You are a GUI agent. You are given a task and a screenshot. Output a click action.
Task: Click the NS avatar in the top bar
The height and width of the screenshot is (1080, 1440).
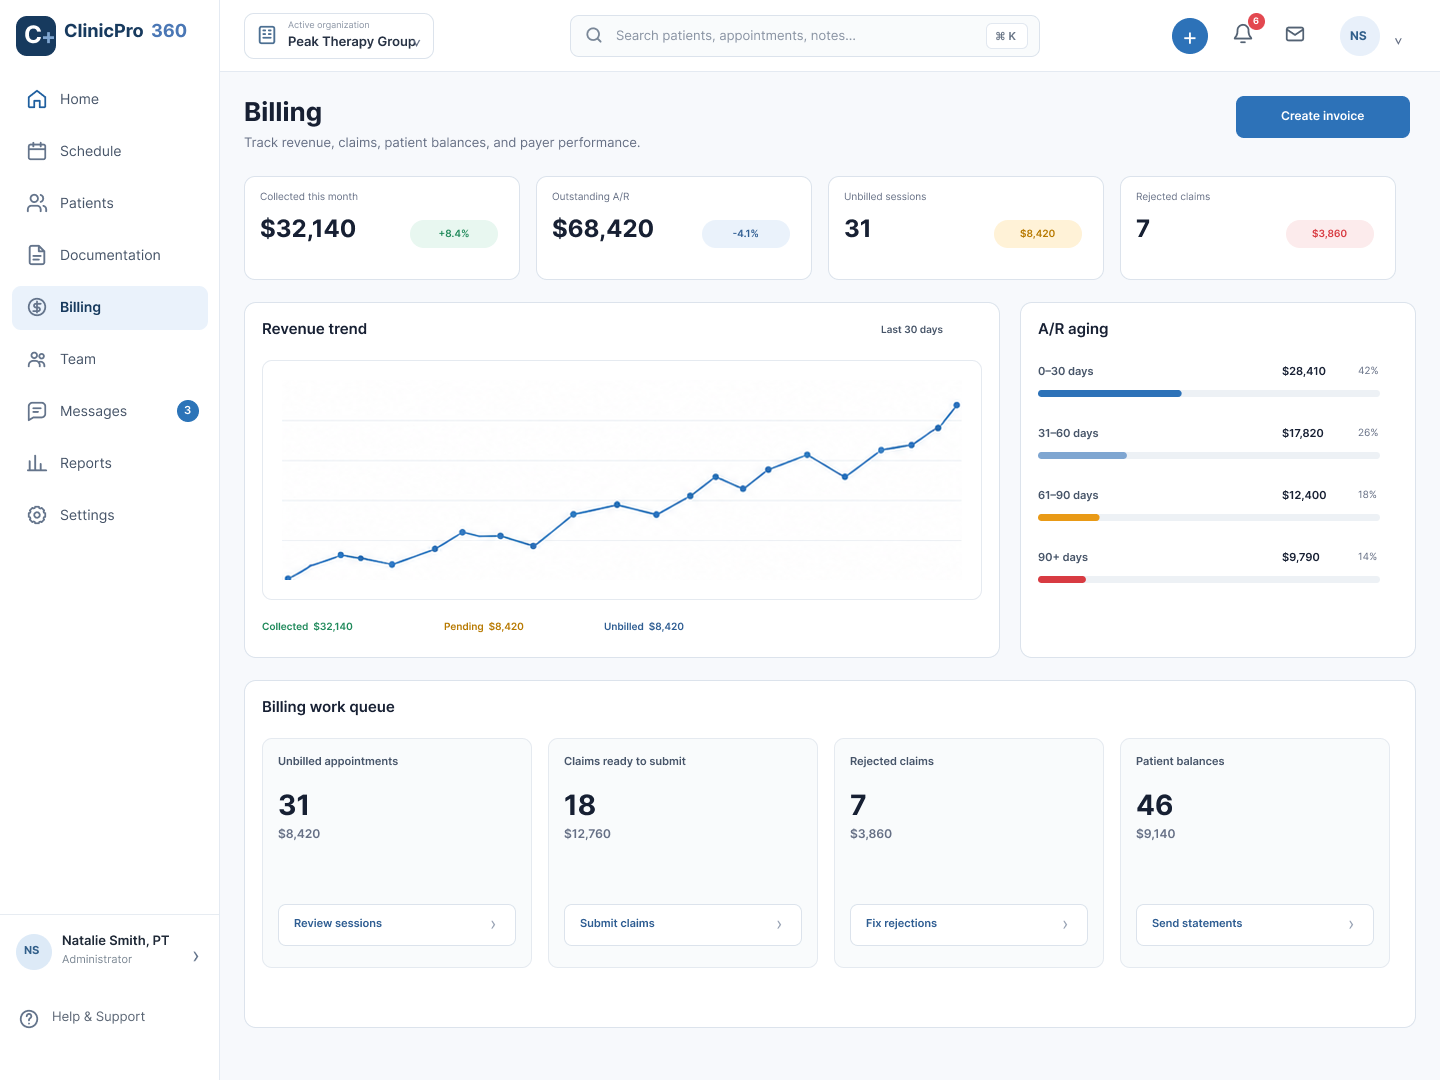(1358, 36)
